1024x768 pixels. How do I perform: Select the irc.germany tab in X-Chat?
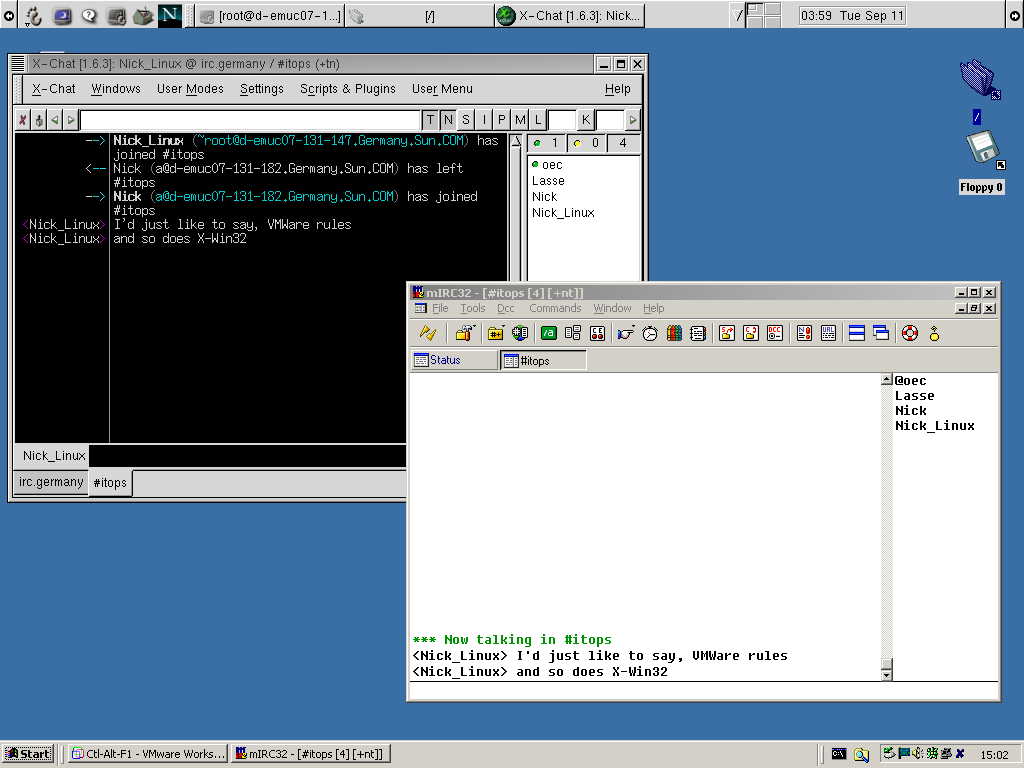(51, 482)
